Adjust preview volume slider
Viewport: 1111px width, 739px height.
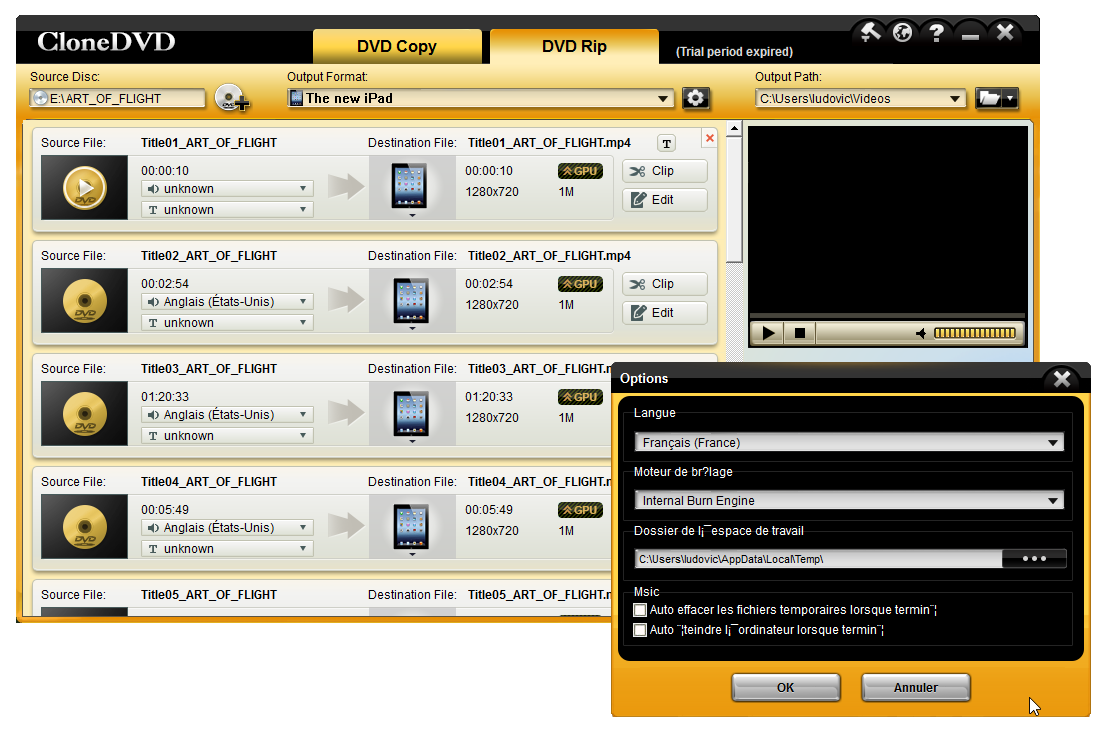975,333
